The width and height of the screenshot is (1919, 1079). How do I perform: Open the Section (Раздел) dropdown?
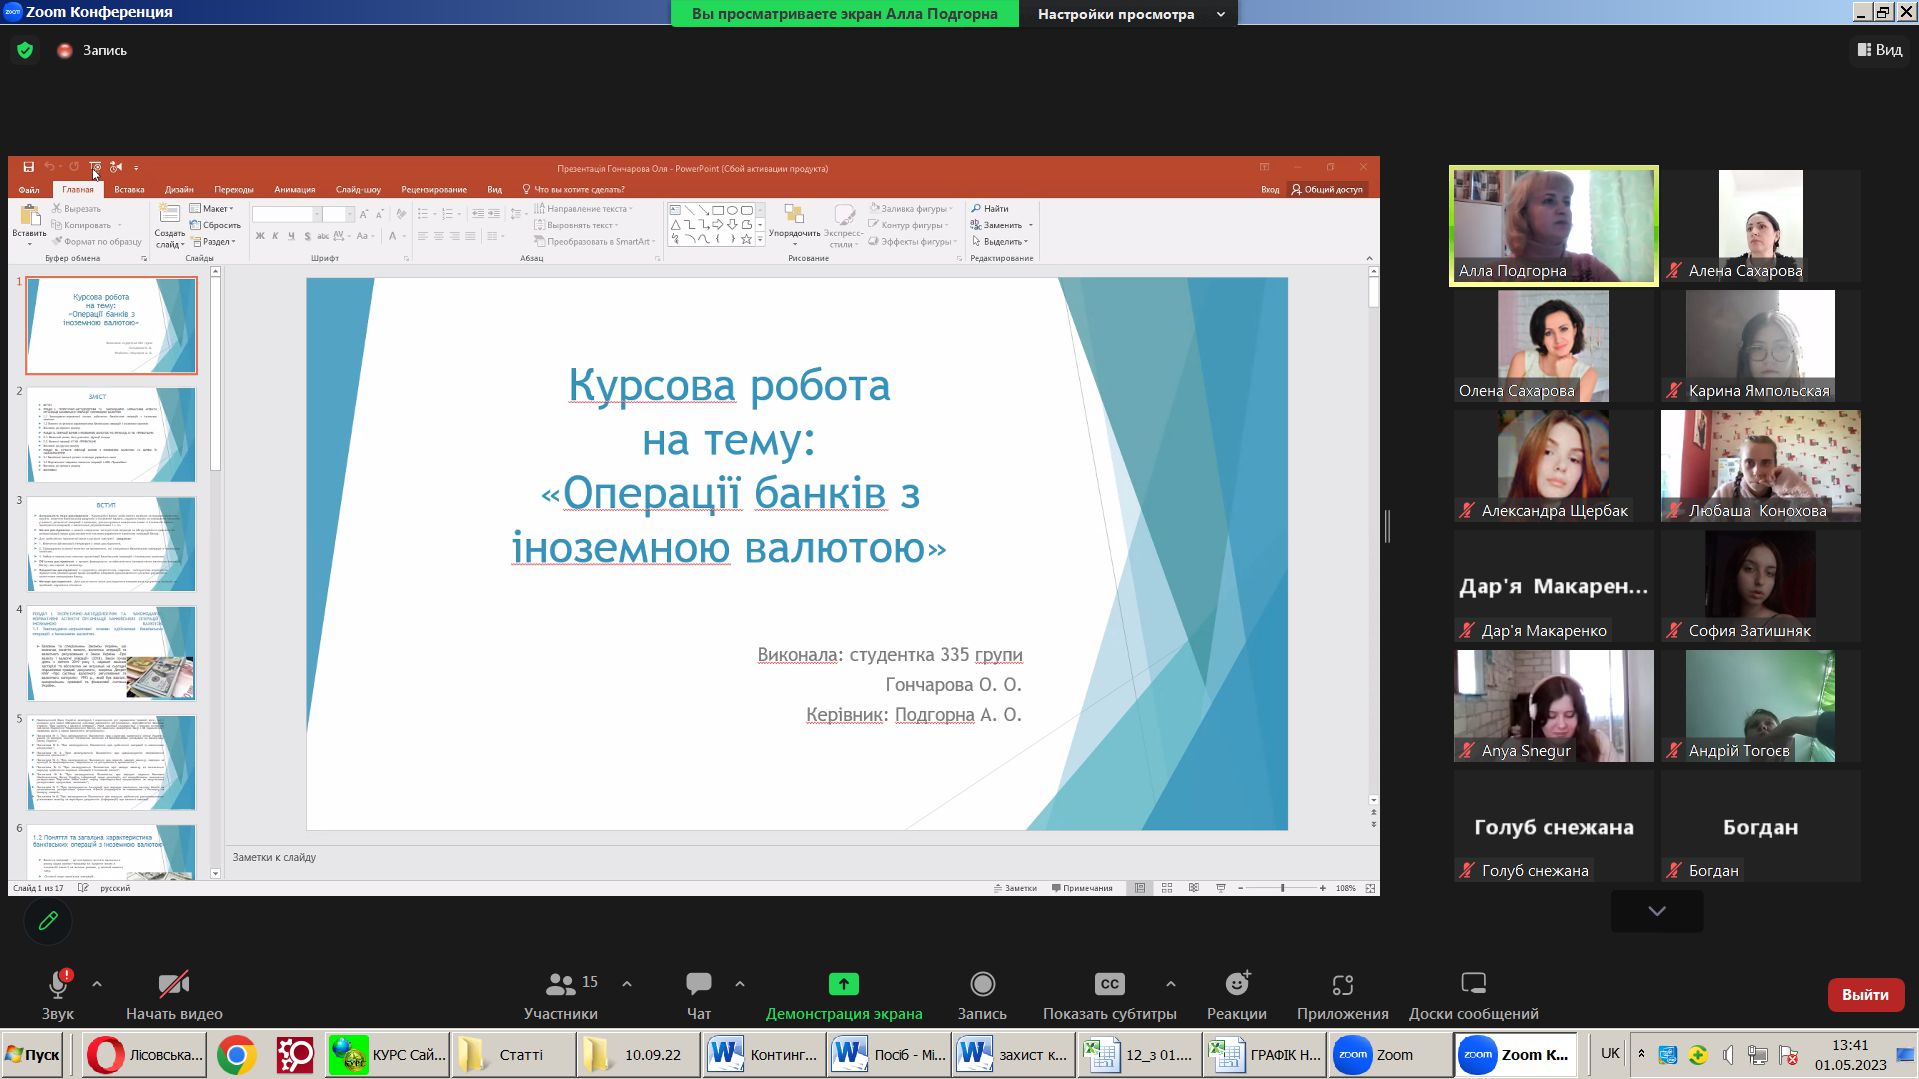(x=212, y=241)
